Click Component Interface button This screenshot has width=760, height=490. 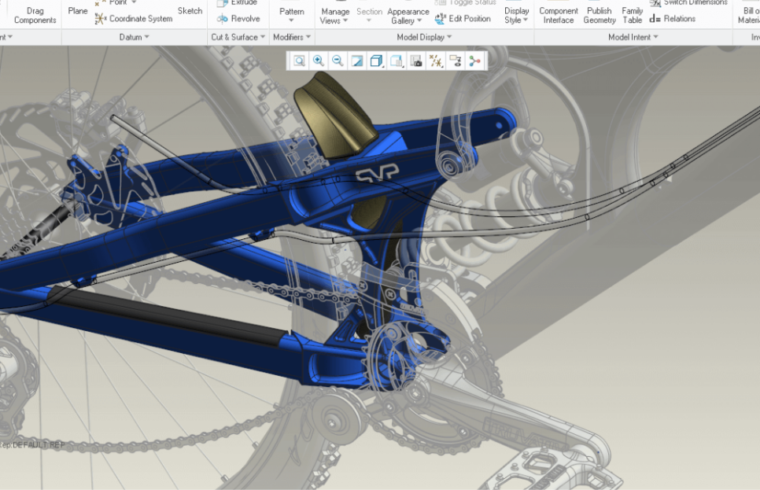558,16
